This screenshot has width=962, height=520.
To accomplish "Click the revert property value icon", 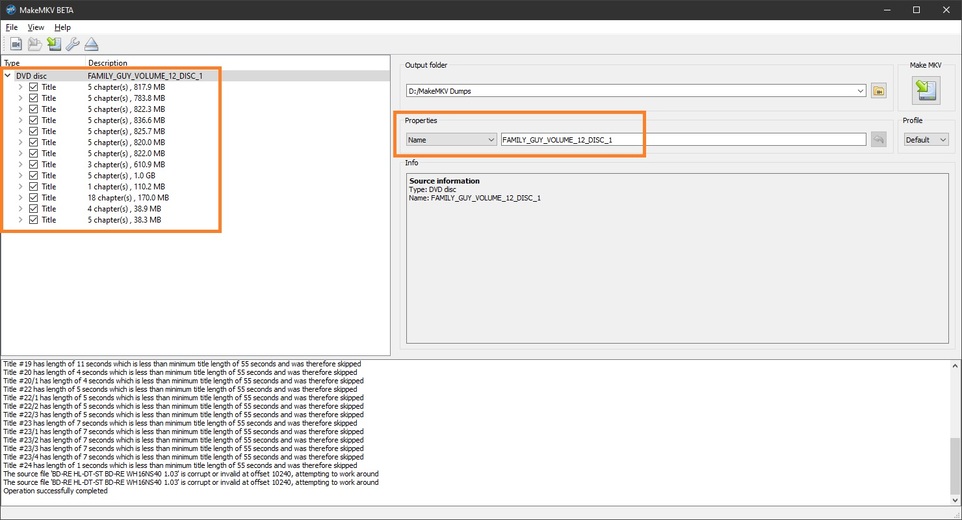I will point(879,140).
